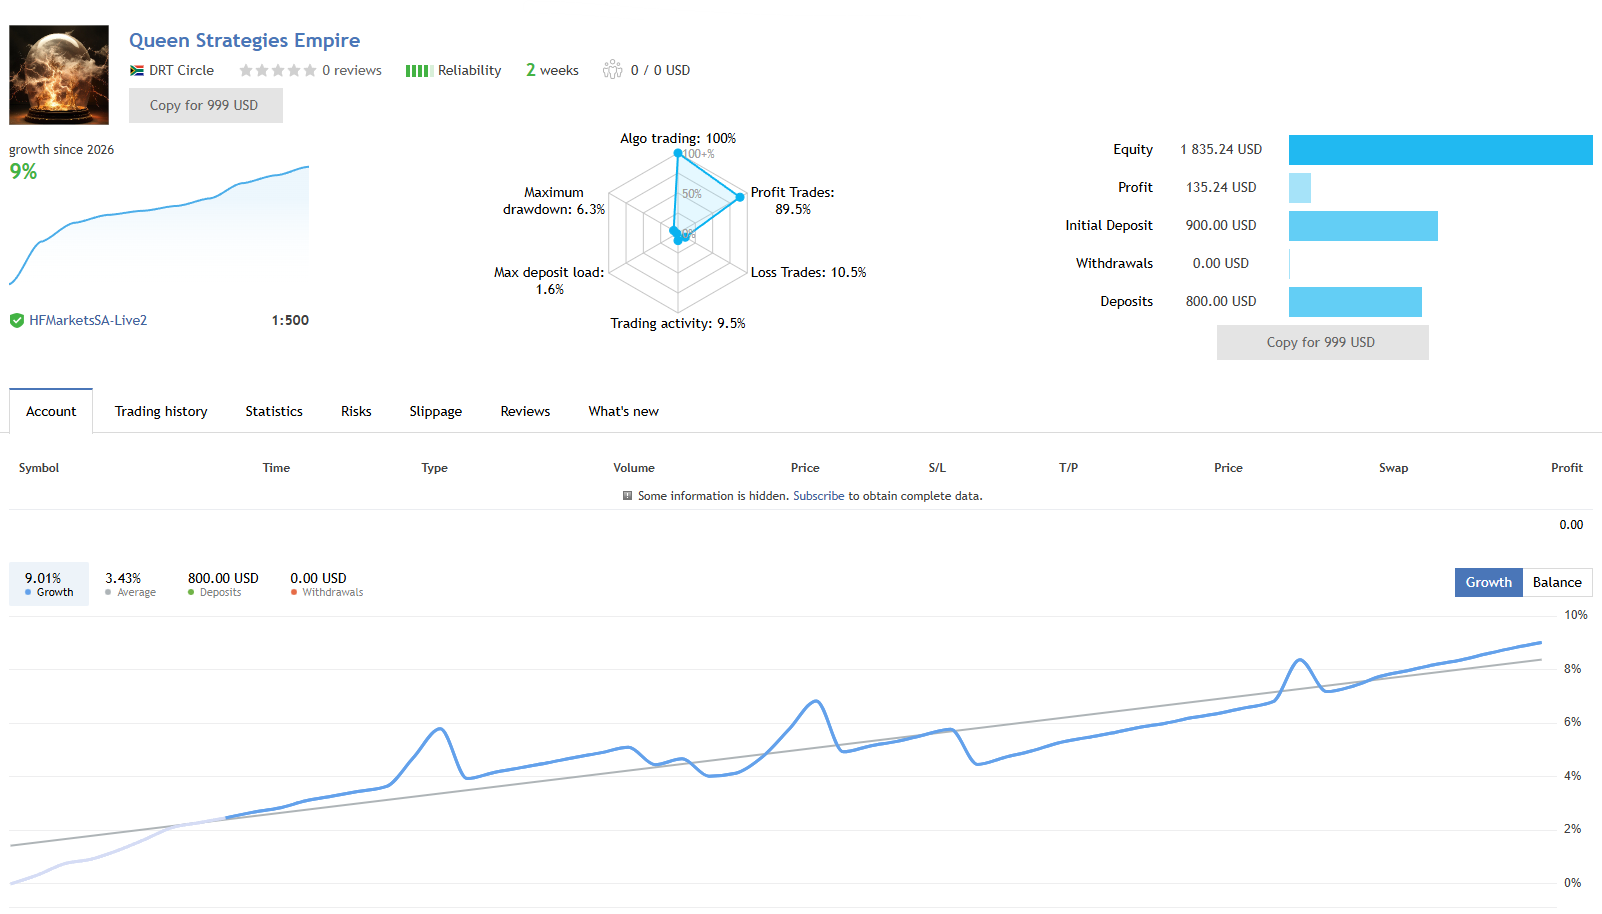Screen dimensions: 1602x914
Task: Select the 9.01% Growth stat box
Action: (x=48, y=583)
